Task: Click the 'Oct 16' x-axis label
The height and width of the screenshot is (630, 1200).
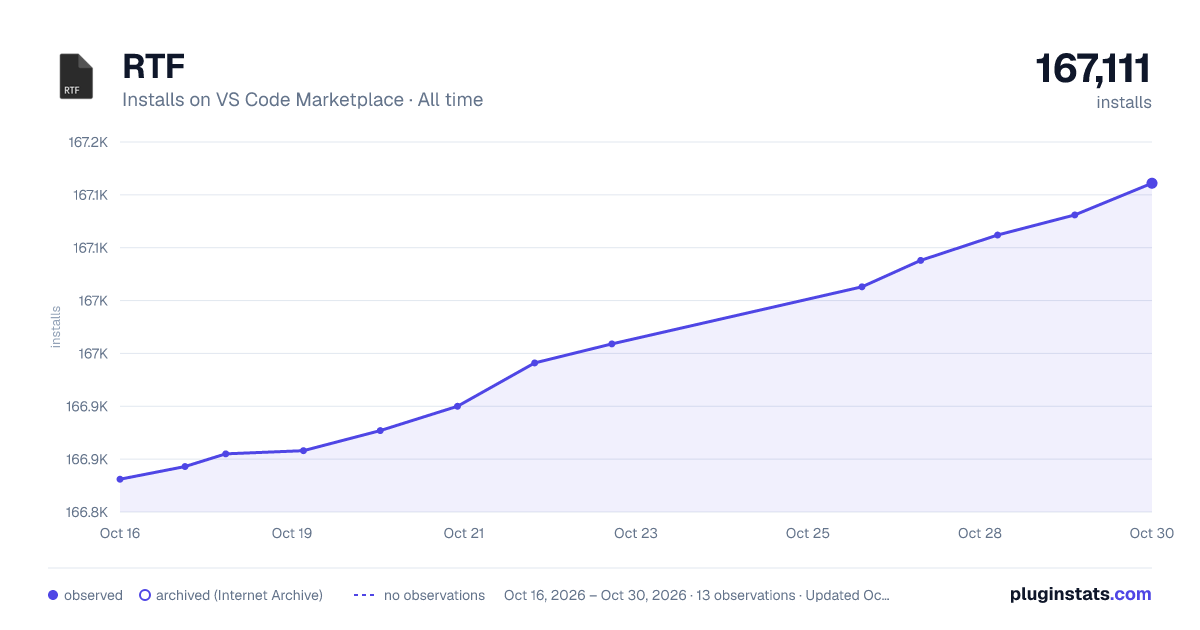Action: [120, 533]
